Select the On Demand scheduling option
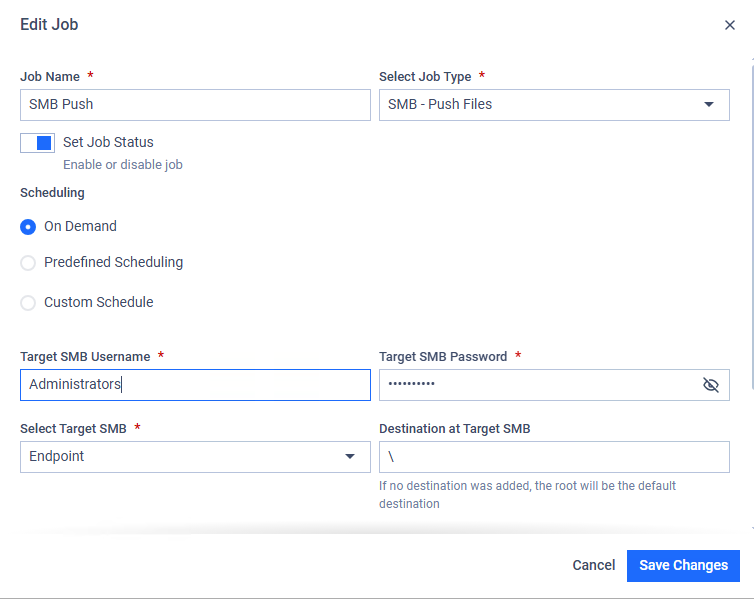754x599 pixels. (x=28, y=226)
